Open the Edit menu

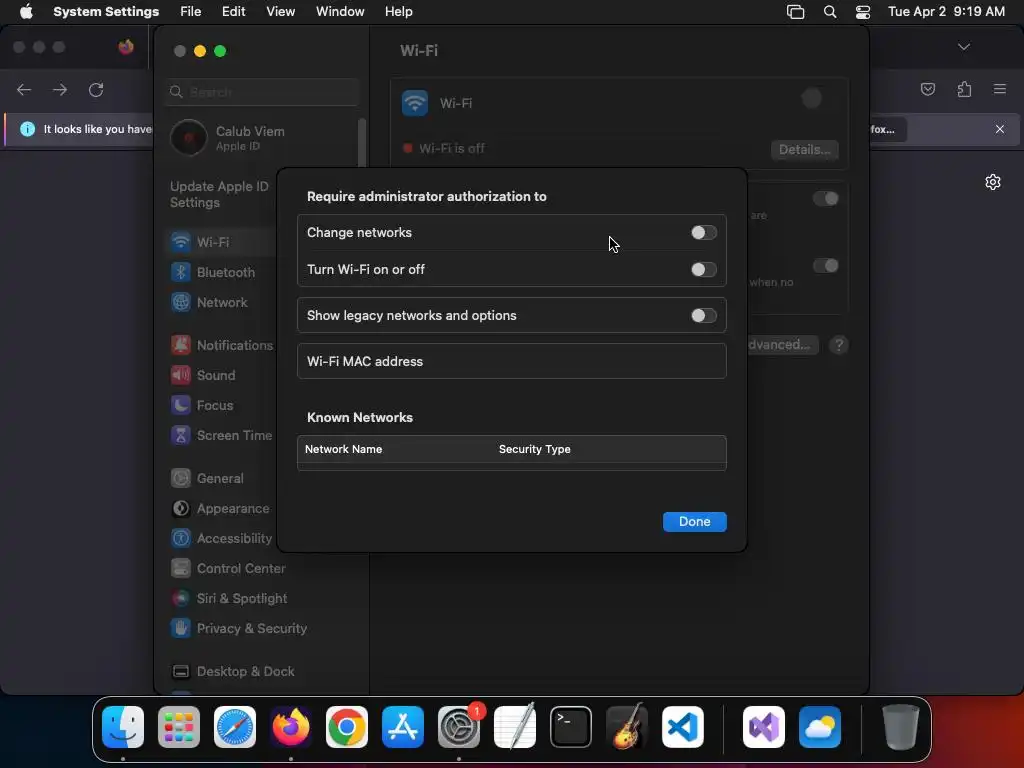pyautogui.click(x=233, y=12)
